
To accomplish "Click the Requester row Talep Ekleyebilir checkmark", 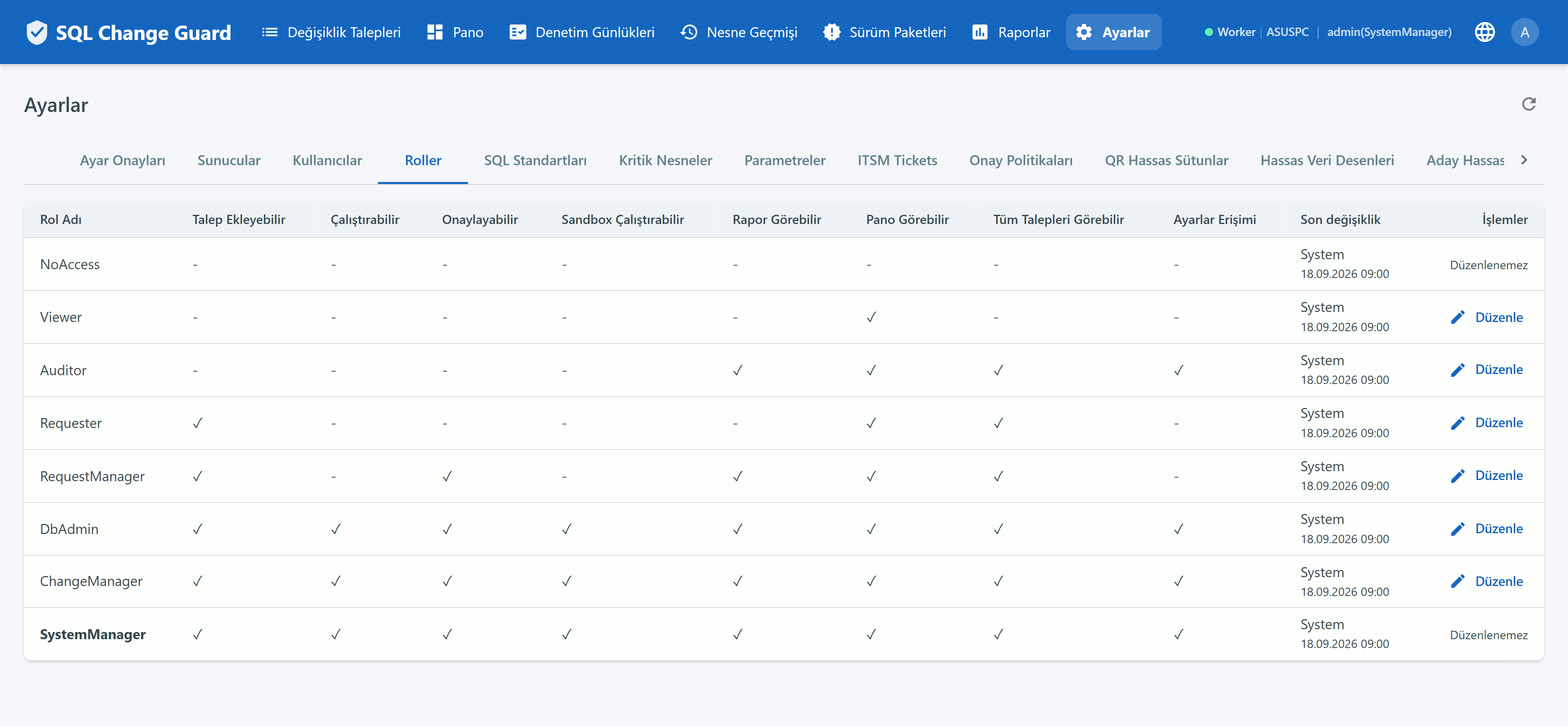I will click(198, 423).
